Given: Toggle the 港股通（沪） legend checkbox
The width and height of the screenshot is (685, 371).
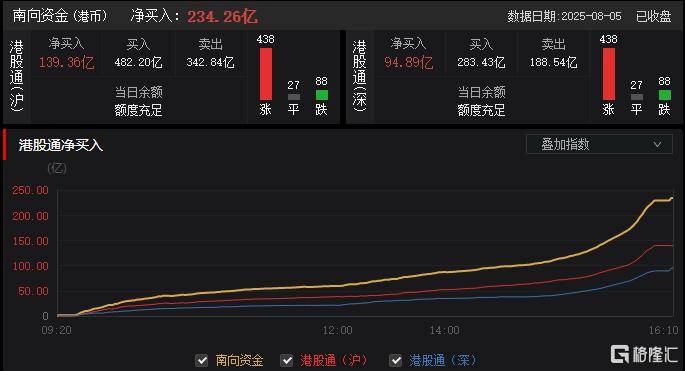Looking at the screenshot, I should [x=287, y=361].
